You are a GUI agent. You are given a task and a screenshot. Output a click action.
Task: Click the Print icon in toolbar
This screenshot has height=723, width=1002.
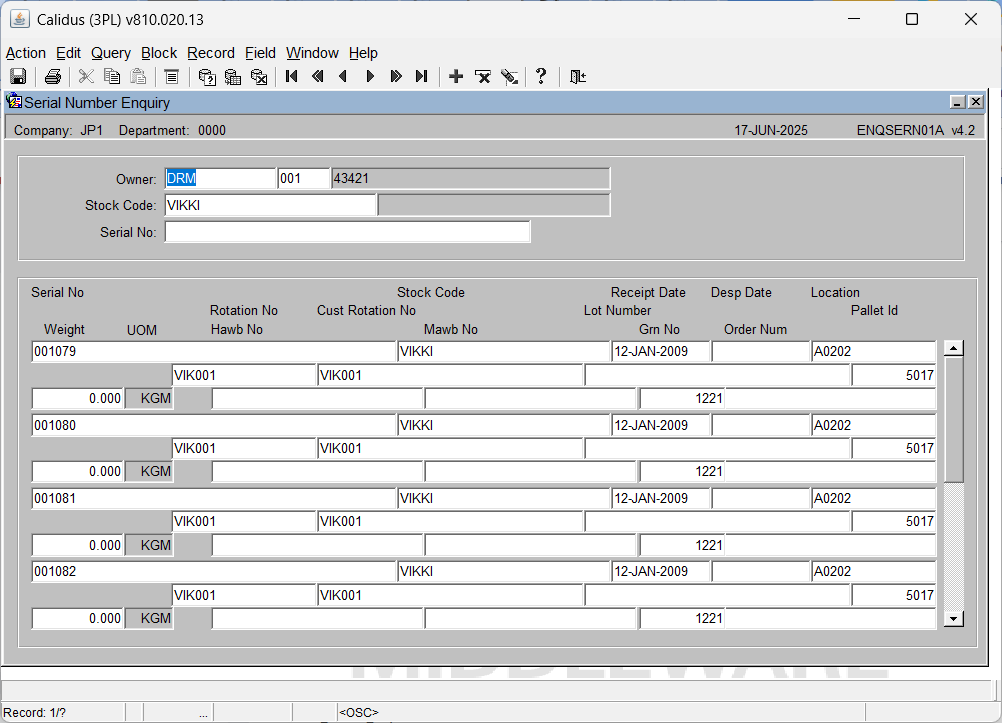52,77
